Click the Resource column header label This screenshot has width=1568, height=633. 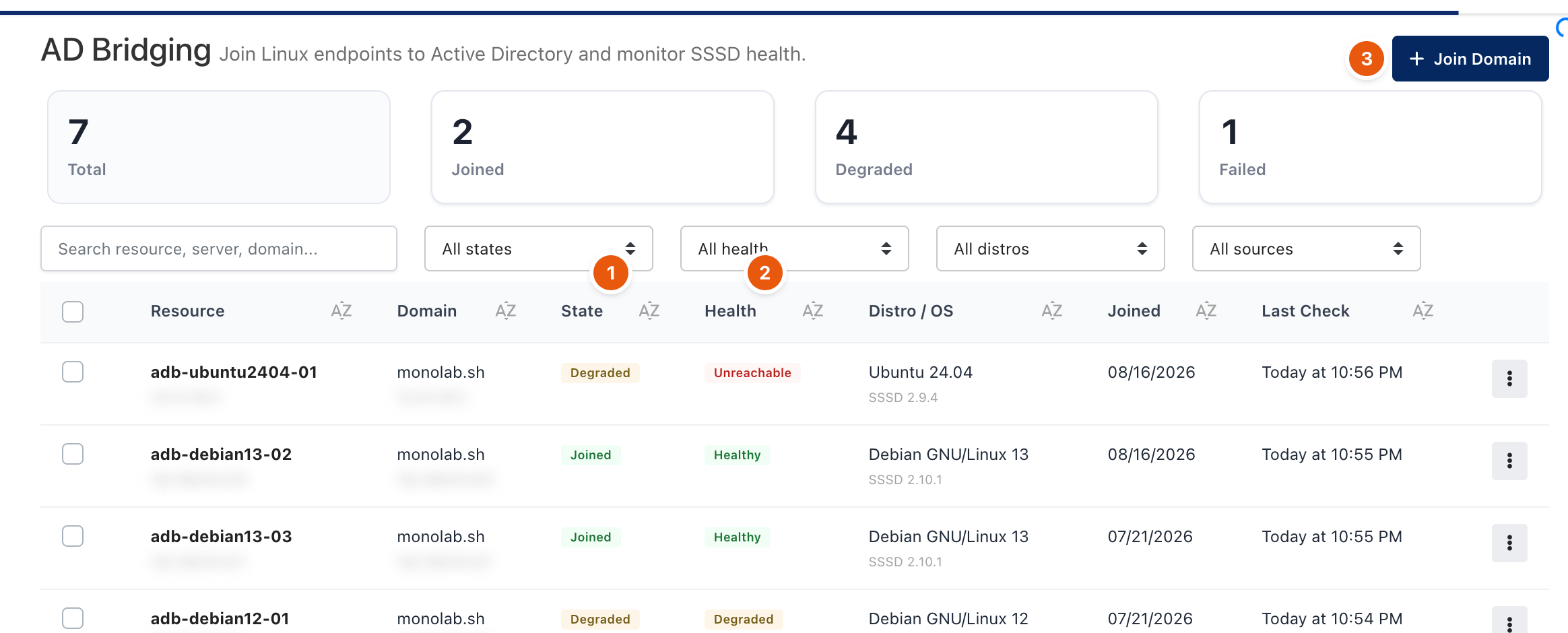point(188,311)
